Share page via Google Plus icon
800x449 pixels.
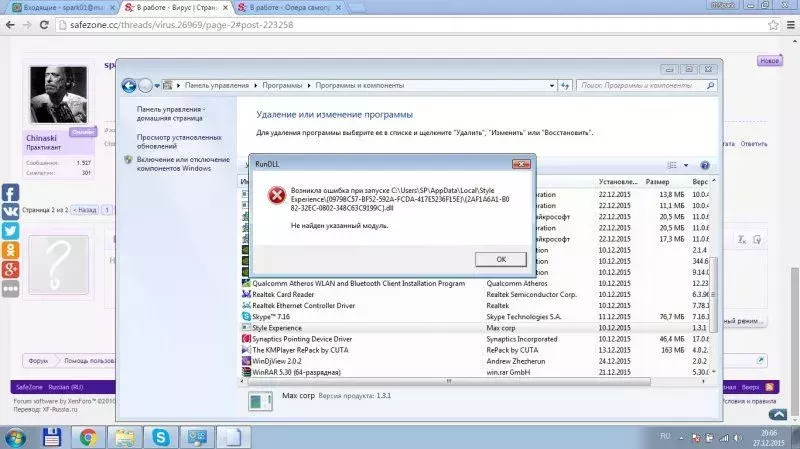point(11,269)
